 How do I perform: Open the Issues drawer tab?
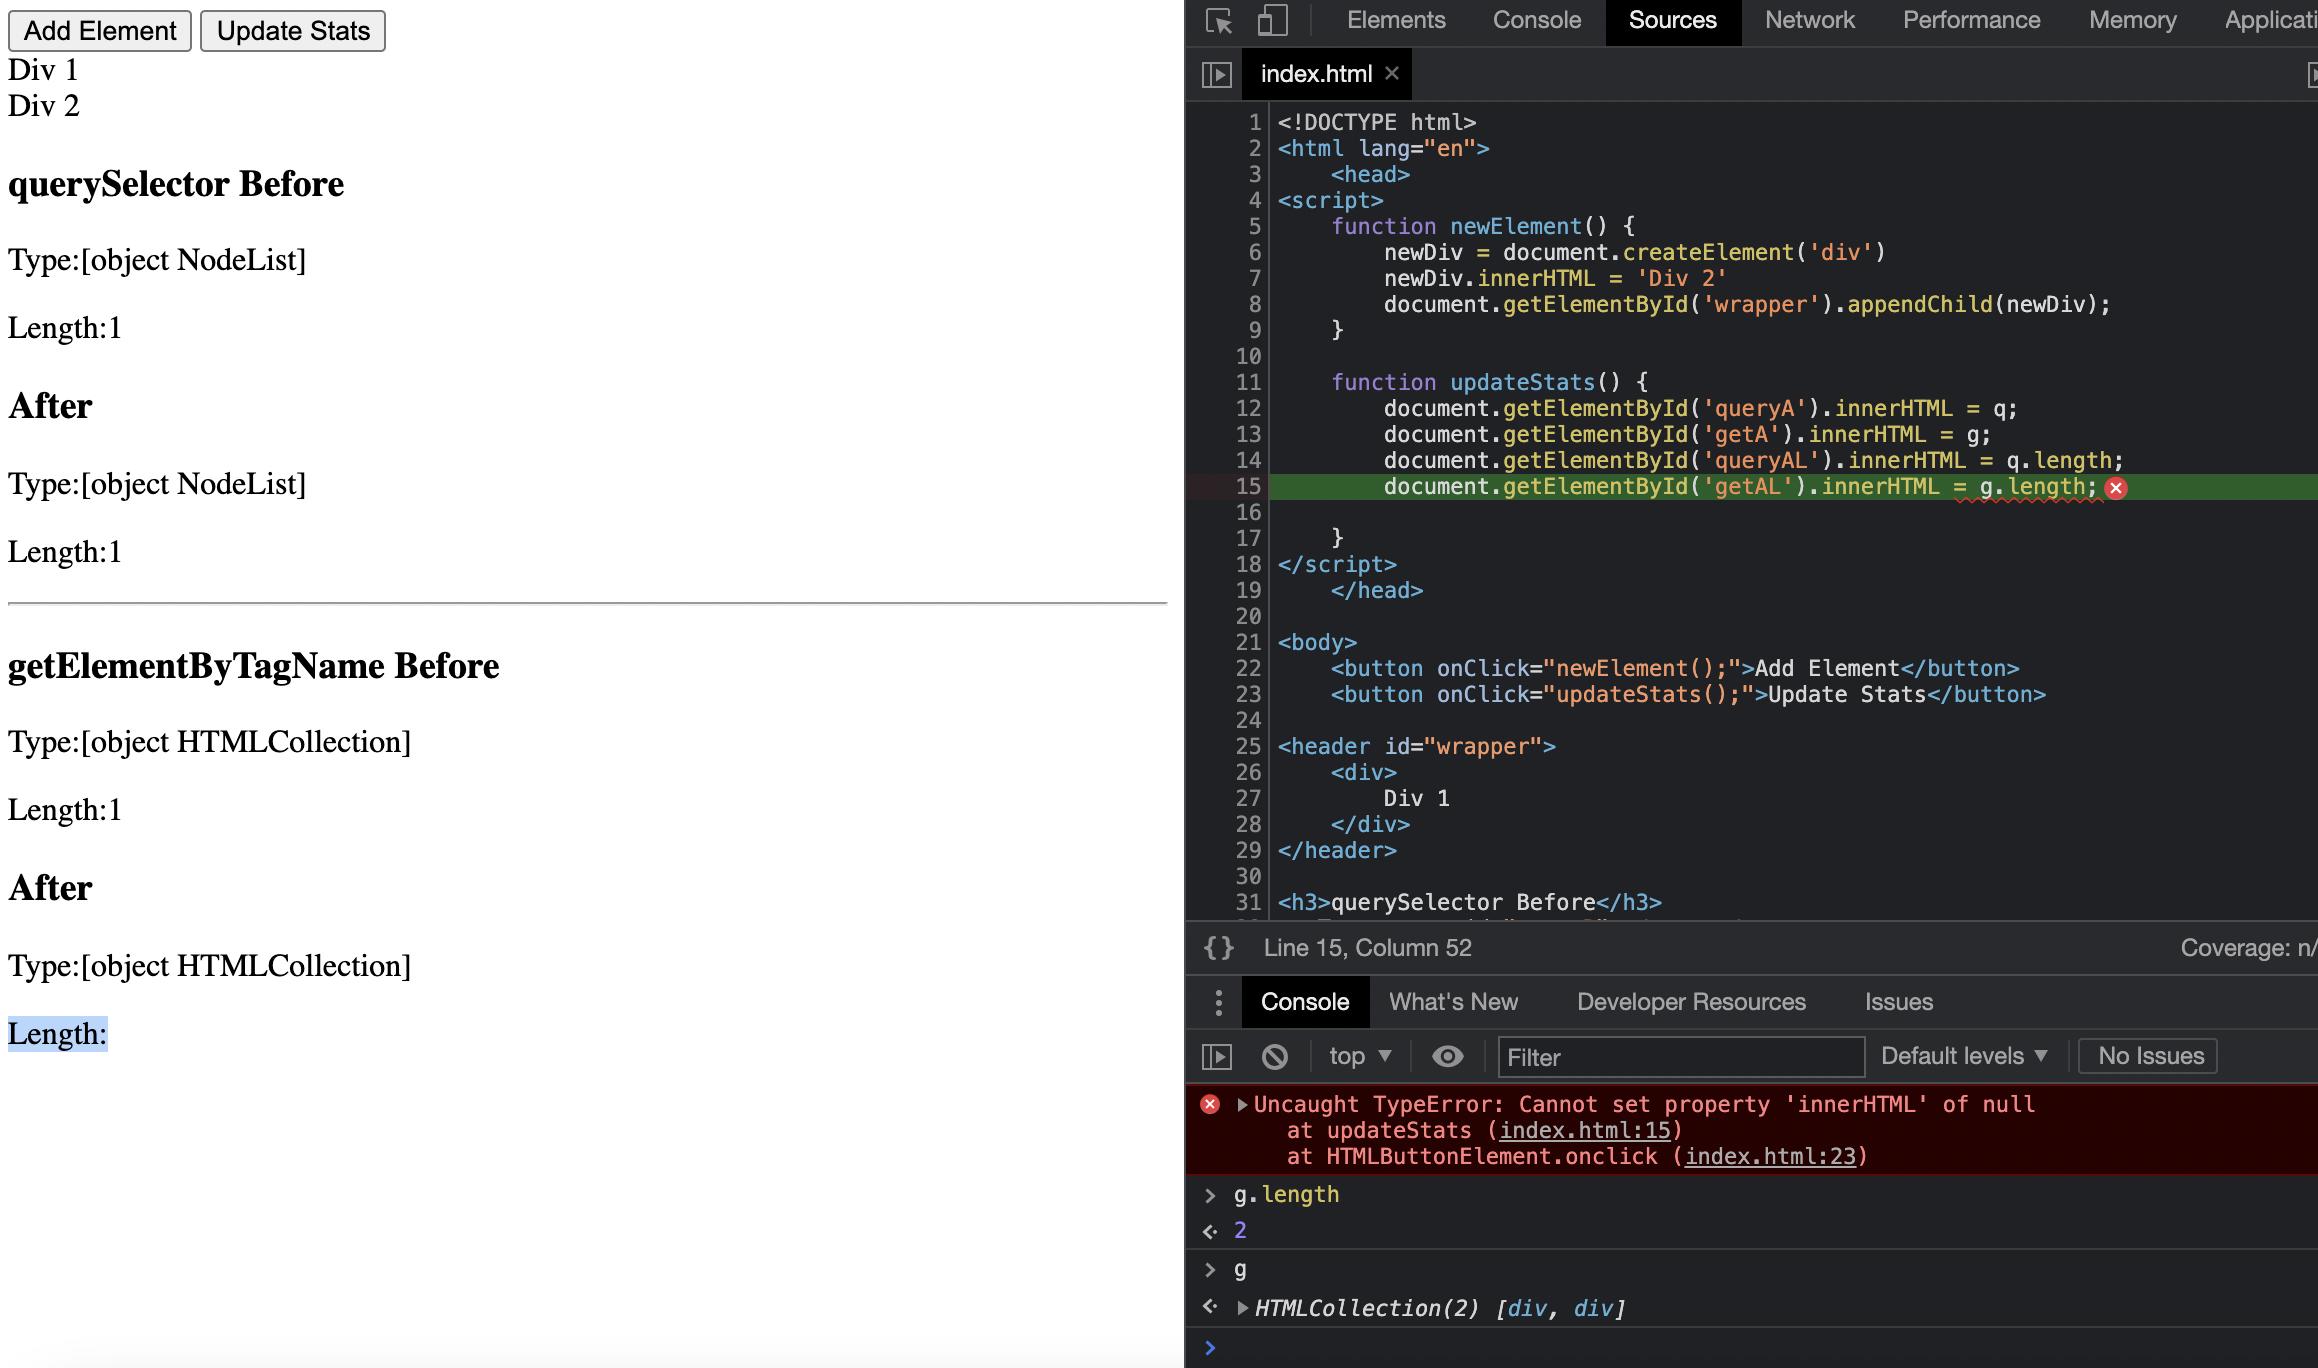pos(1898,1002)
